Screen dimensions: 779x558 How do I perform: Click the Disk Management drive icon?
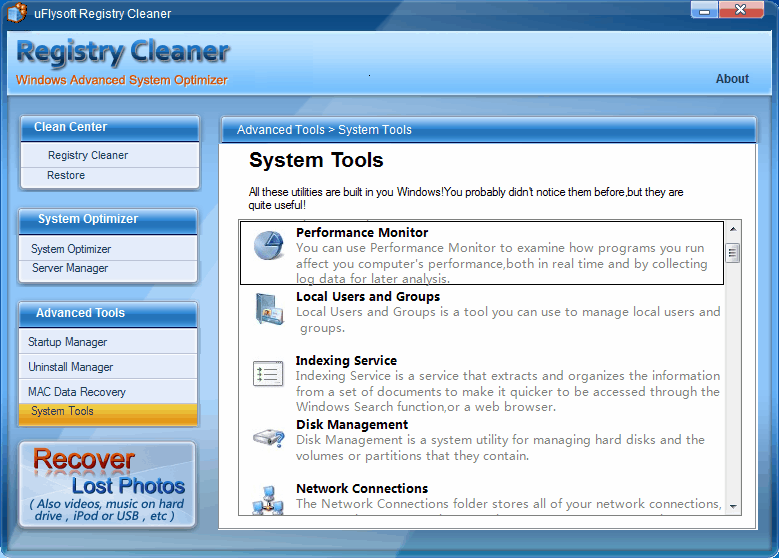268,438
